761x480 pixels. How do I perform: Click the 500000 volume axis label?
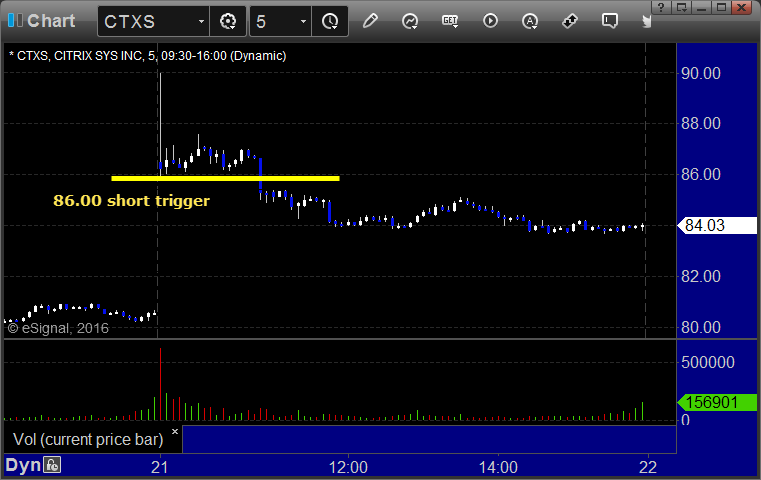pyautogui.click(x=708, y=362)
